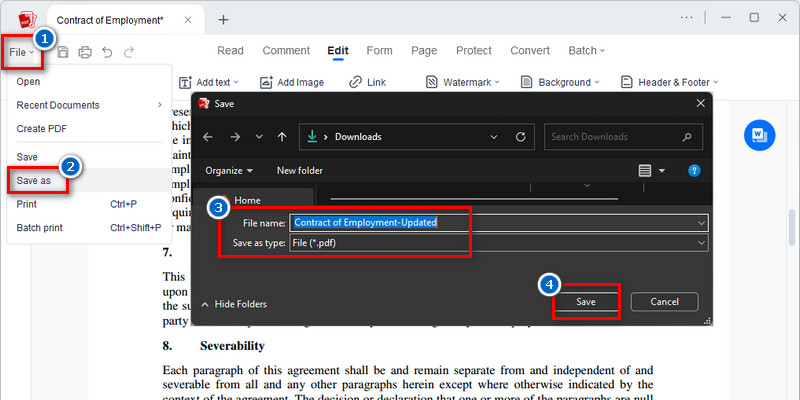Close the Contract of Employment tab
This screenshot has height=400, width=800.
click(x=188, y=20)
